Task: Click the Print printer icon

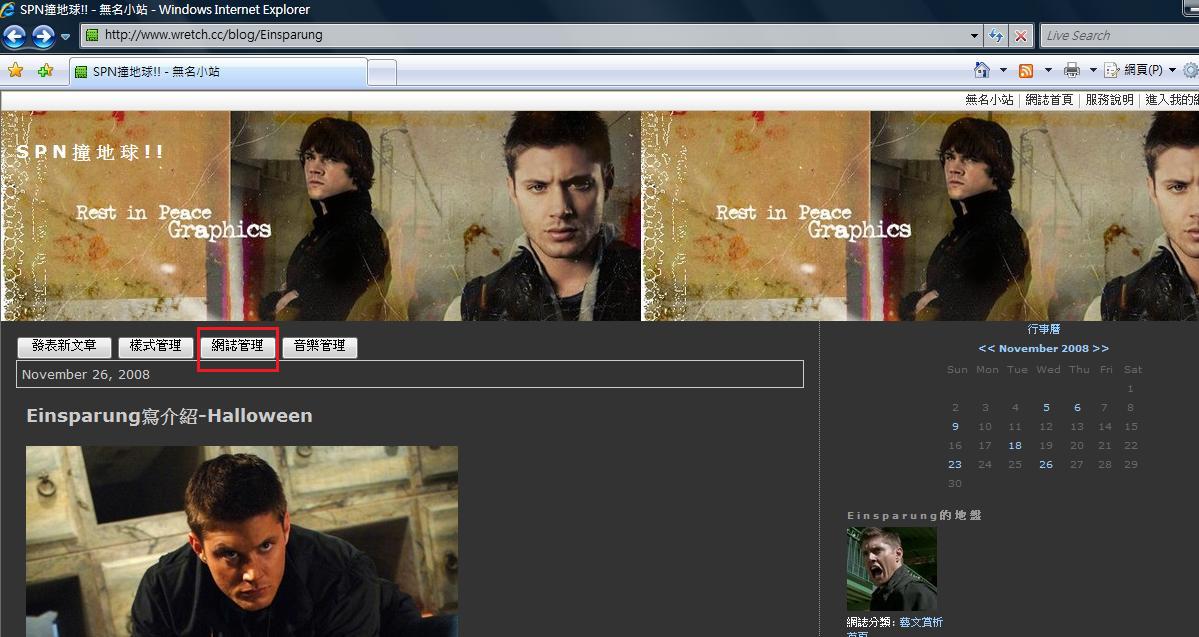Action: (x=1072, y=70)
